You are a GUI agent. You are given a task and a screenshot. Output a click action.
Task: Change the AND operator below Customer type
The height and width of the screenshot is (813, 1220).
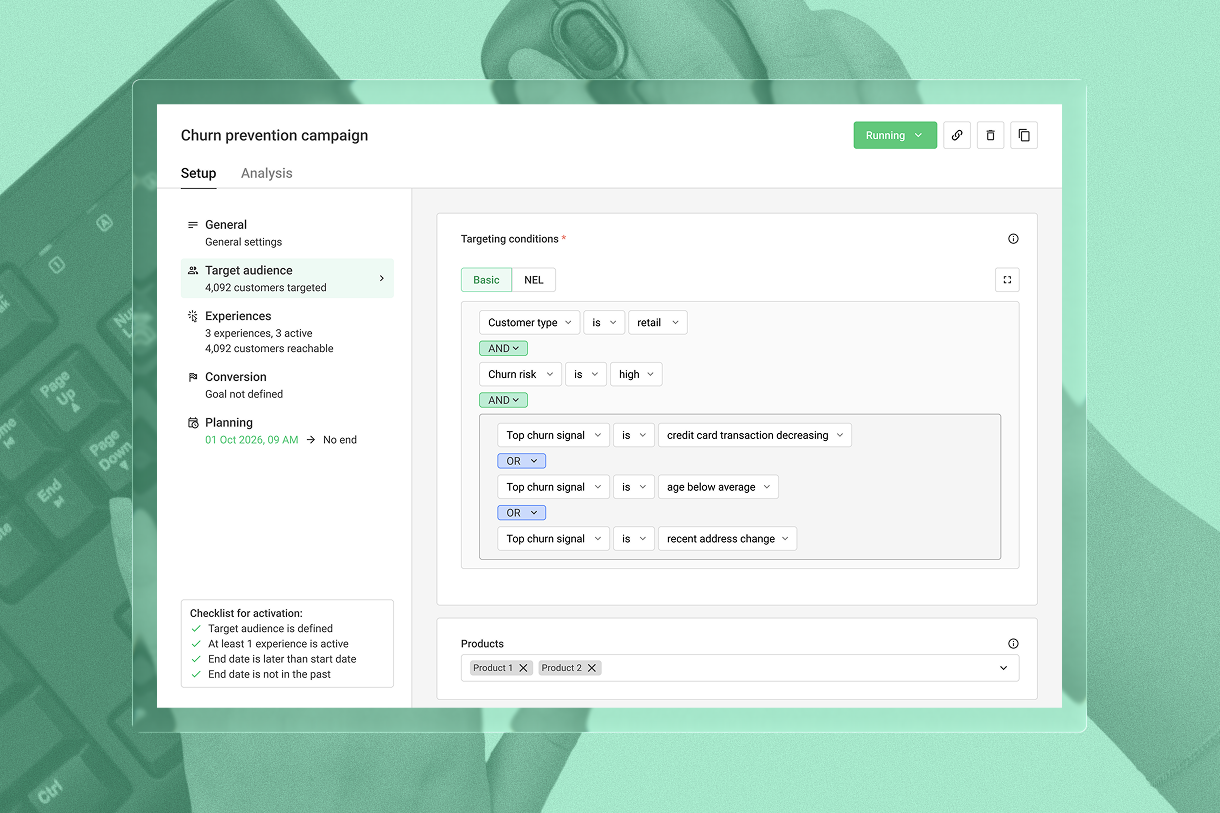click(x=503, y=348)
